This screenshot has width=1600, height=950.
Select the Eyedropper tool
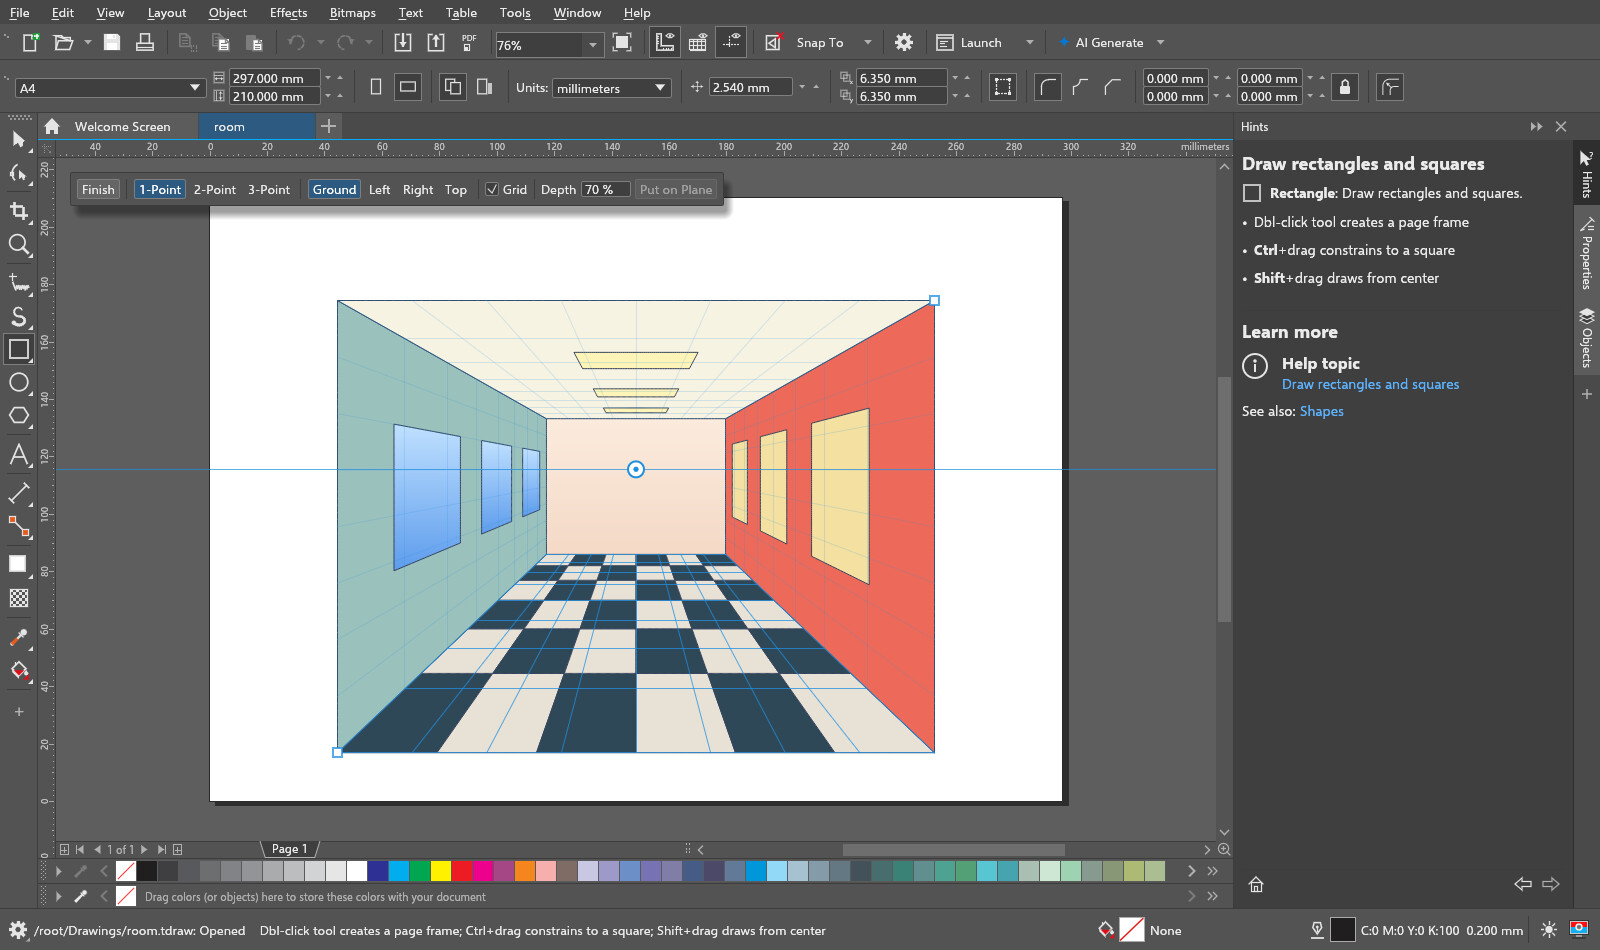pos(18,637)
